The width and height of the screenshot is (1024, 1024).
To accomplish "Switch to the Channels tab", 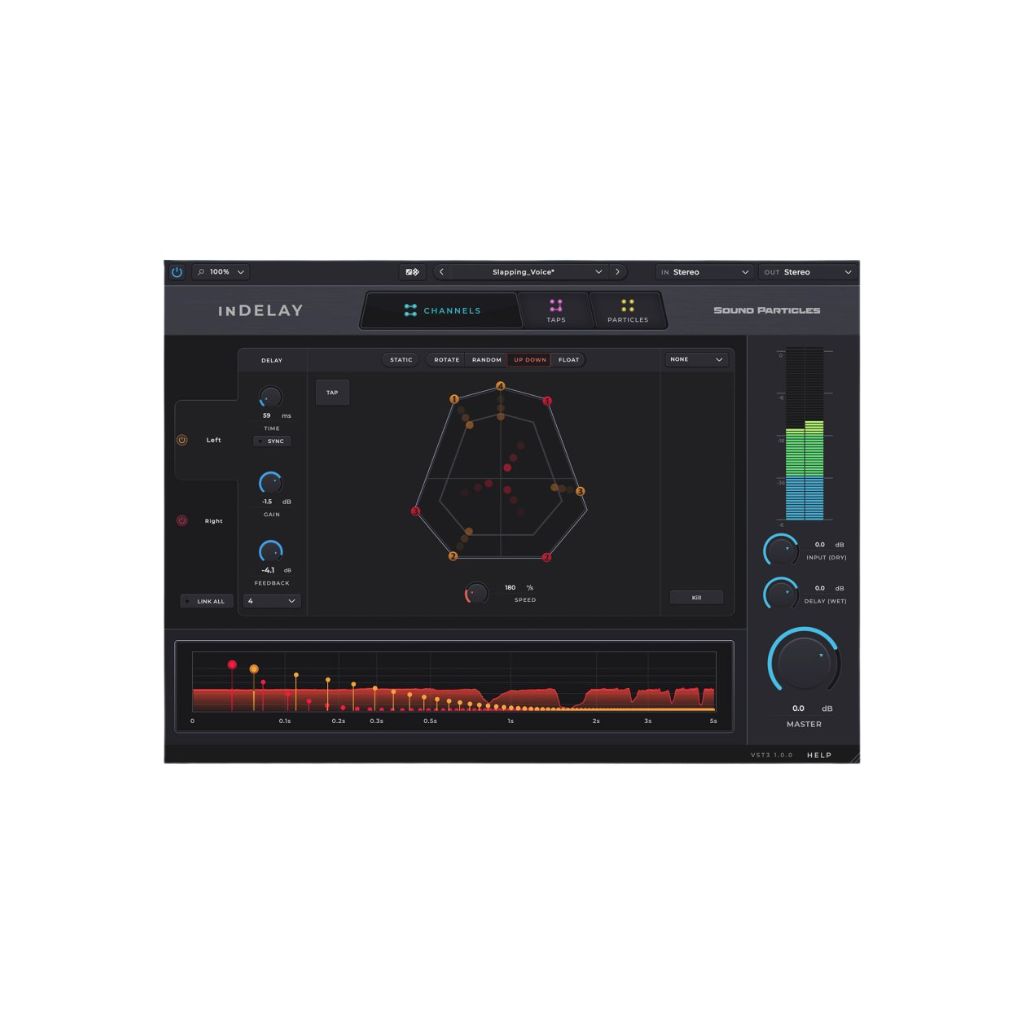I will [442, 311].
